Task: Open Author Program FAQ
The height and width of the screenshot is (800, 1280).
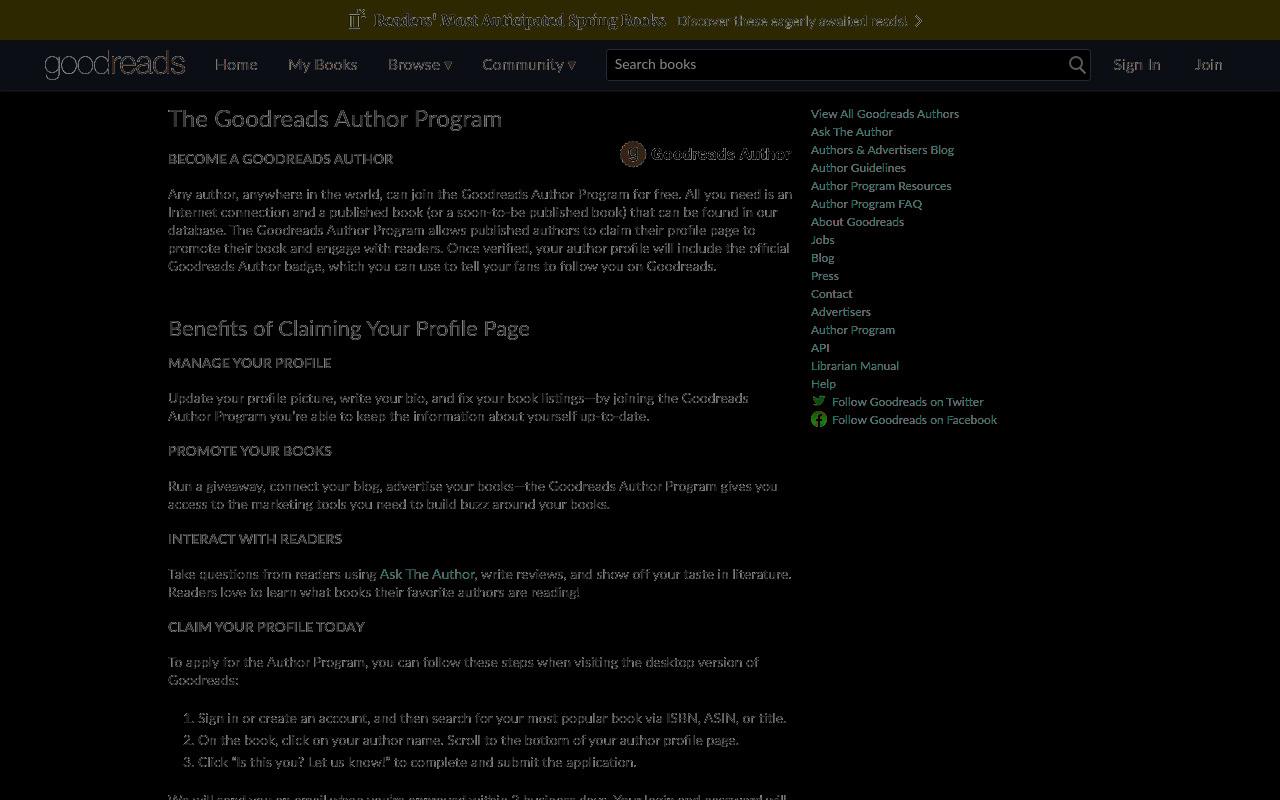Action: coord(866,204)
